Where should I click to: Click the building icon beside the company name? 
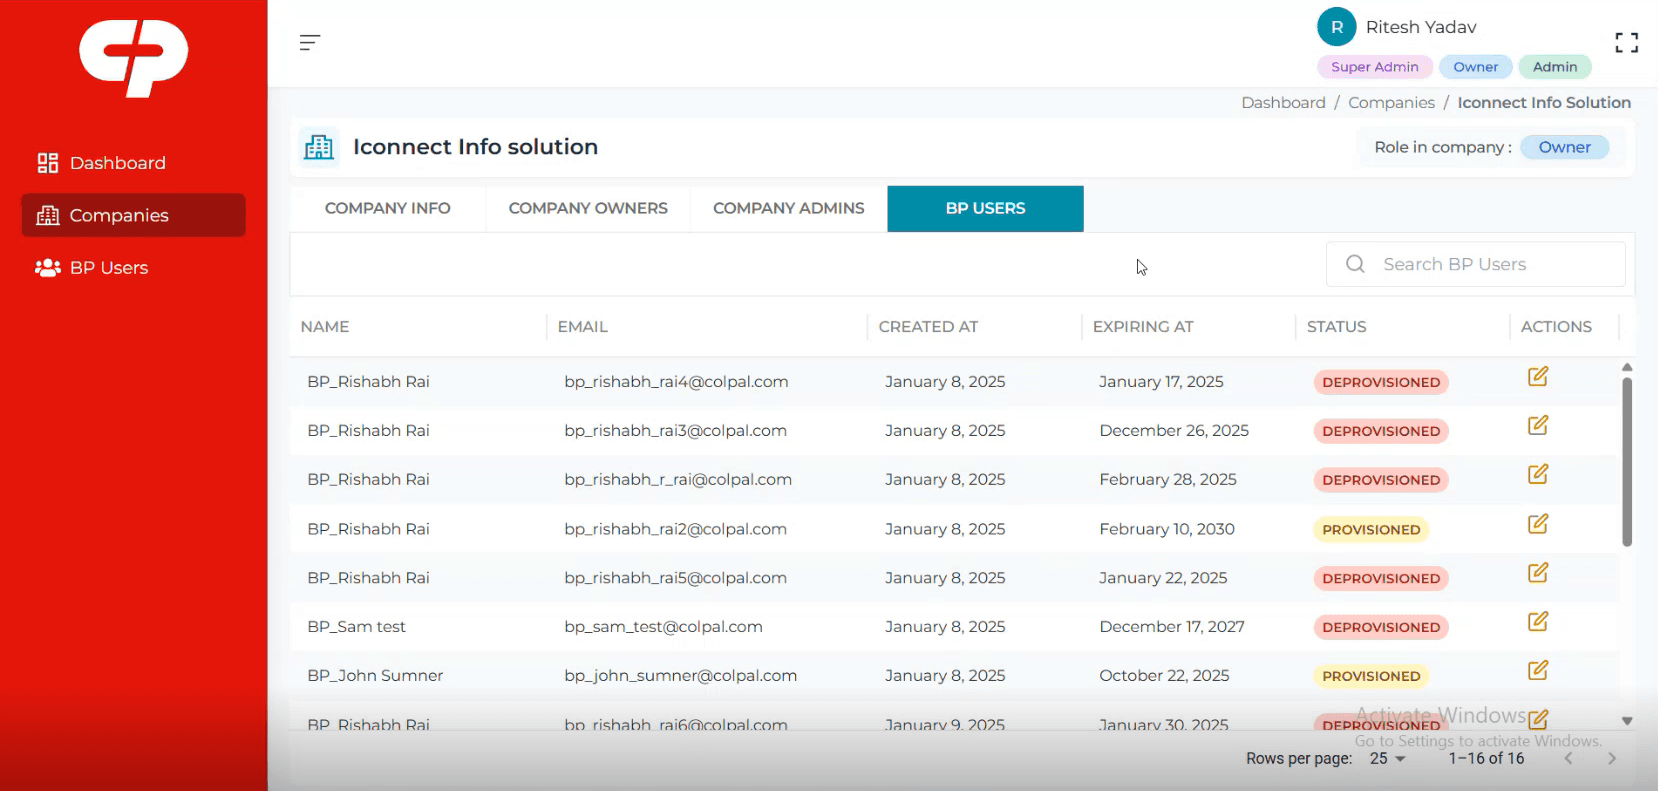click(x=319, y=147)
